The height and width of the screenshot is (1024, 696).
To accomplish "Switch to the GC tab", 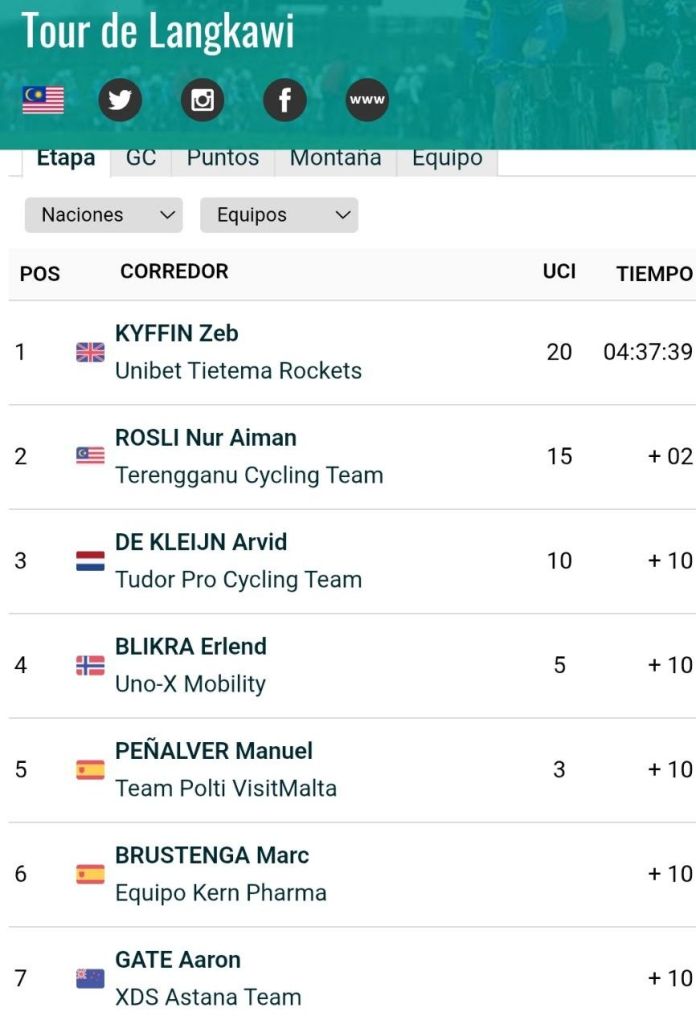I will point(141,159).
